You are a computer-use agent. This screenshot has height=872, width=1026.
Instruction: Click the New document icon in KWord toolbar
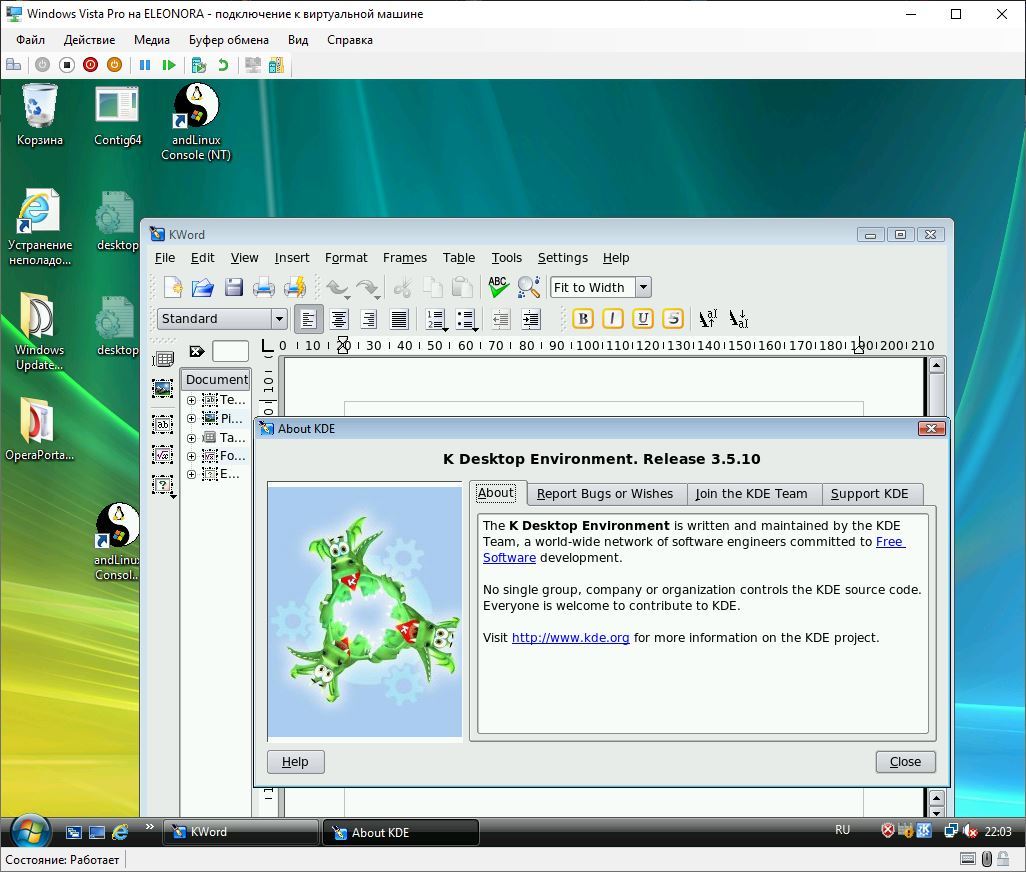coord(173,288)
